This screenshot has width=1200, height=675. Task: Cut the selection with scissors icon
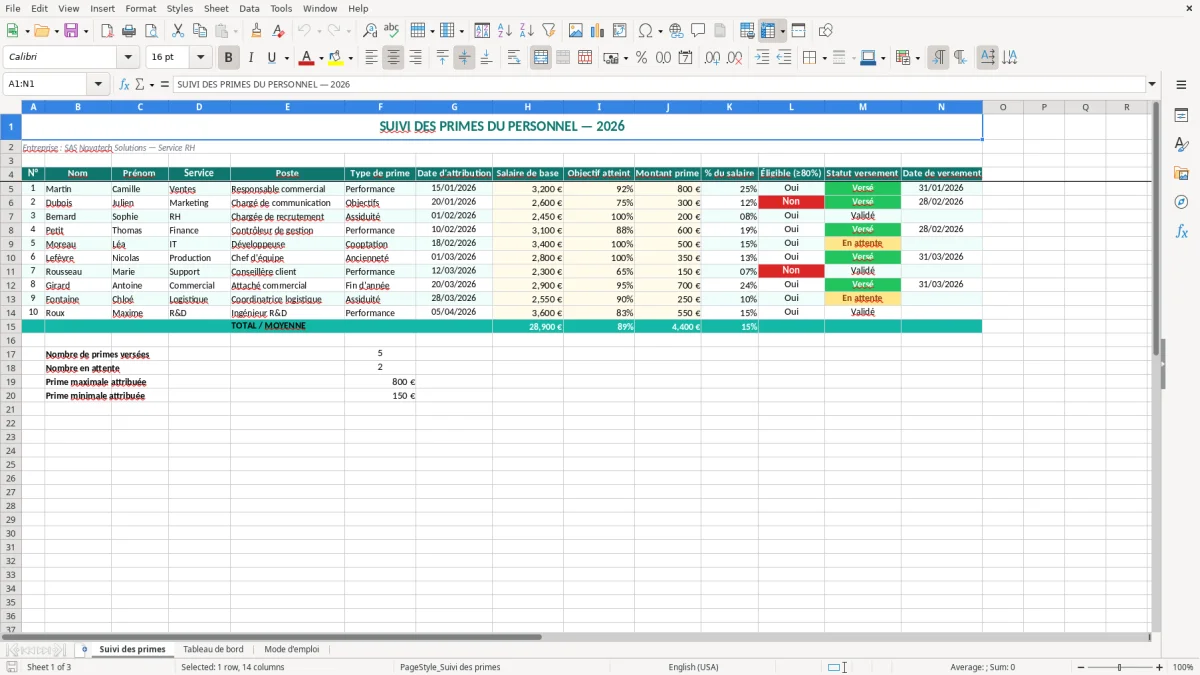(x=178, y=31)
